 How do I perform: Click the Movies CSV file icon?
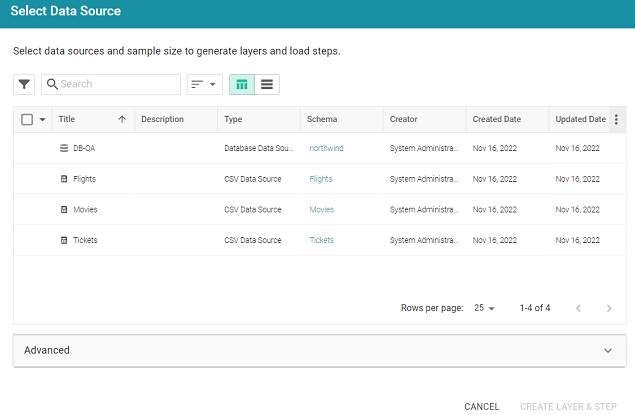coord(64,210)
